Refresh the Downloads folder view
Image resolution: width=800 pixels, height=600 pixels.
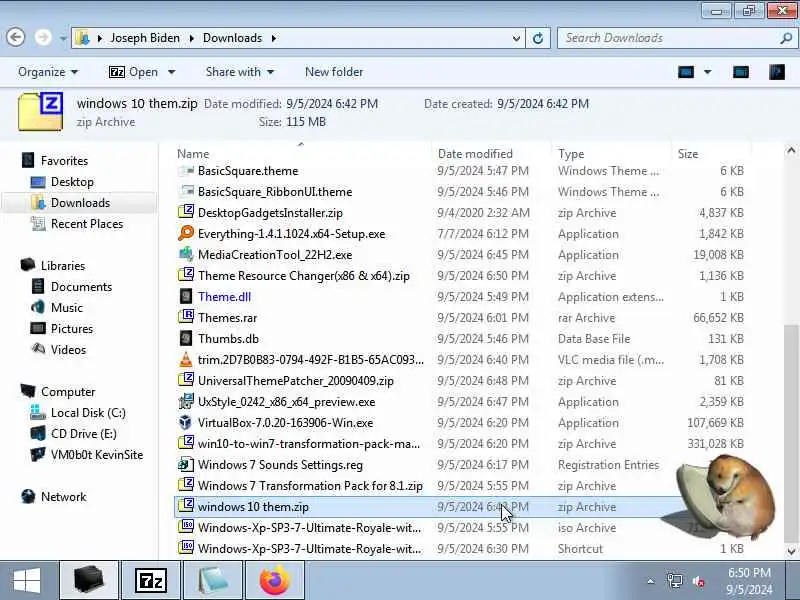(538, 38)
